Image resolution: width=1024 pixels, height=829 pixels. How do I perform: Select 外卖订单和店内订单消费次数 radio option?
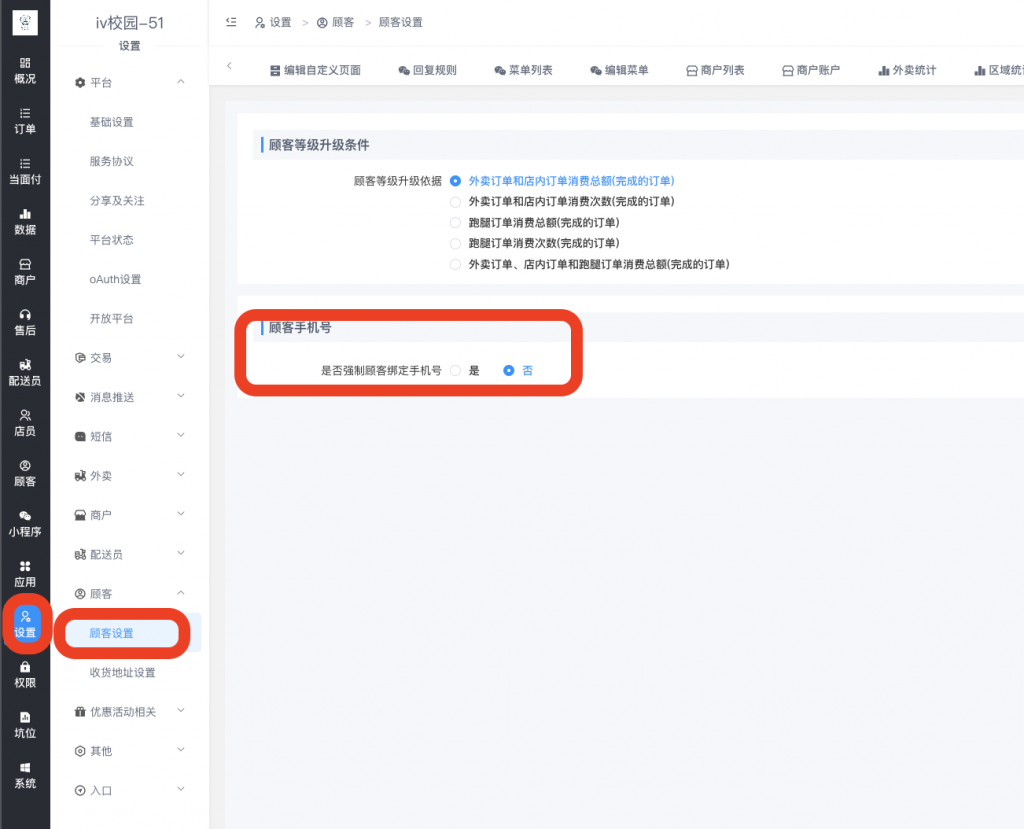click(x=456, y=201)
